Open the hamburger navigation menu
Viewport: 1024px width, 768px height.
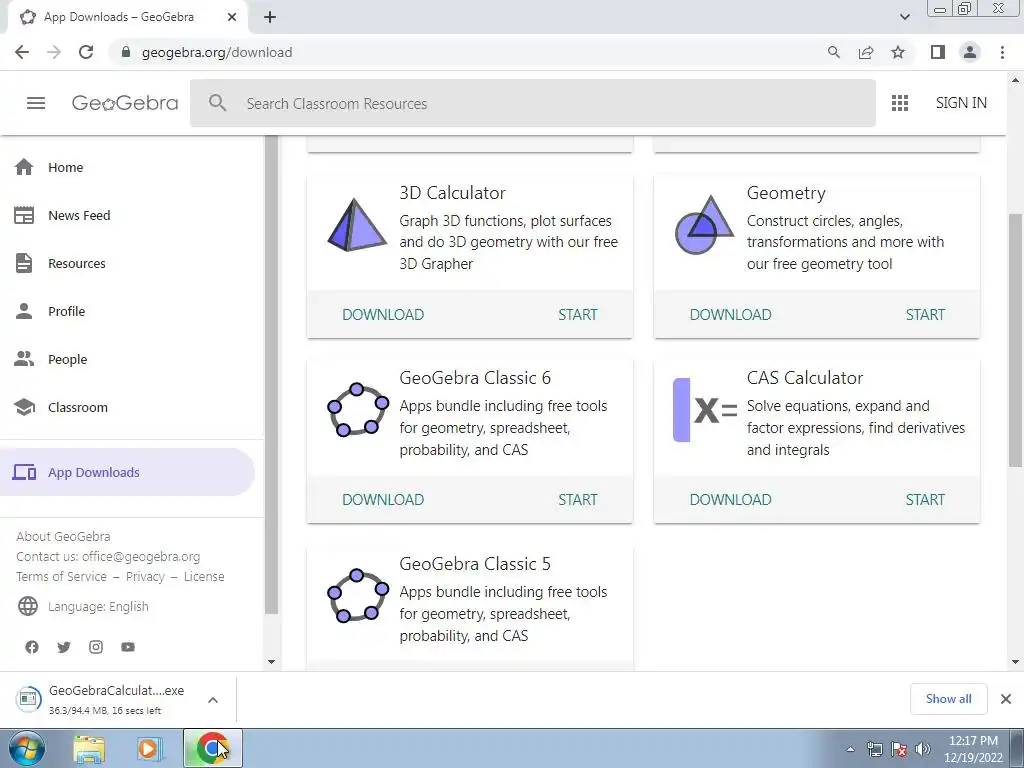tap(36, 103)
